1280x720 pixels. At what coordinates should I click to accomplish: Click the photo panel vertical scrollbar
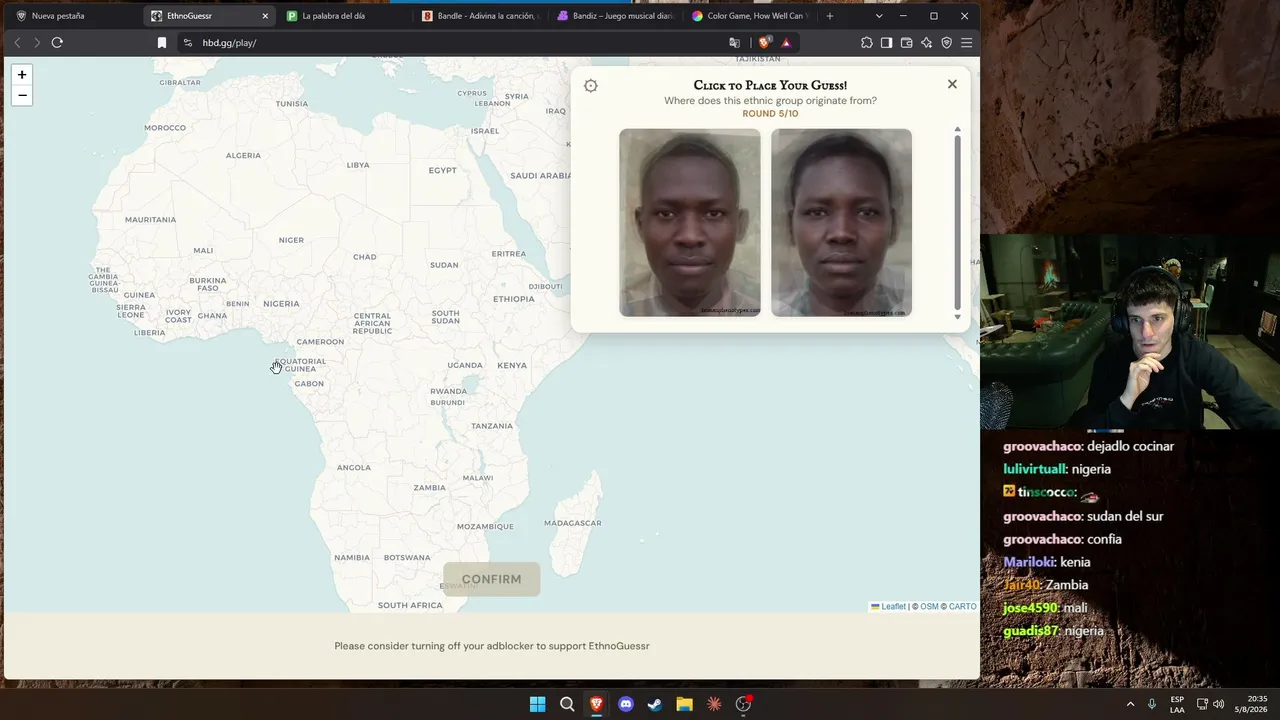click(x=957, y=222)
